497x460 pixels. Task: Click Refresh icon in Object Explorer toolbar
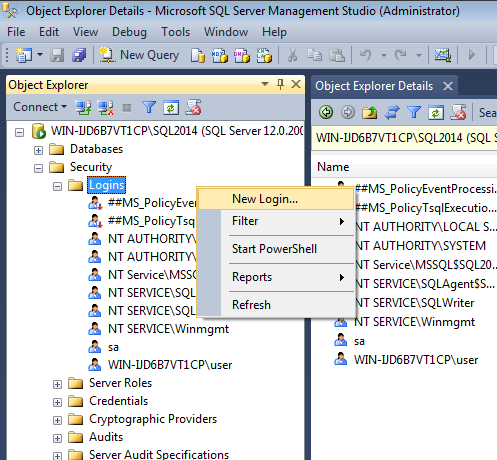pyautogui.click(x=171, y=108)
